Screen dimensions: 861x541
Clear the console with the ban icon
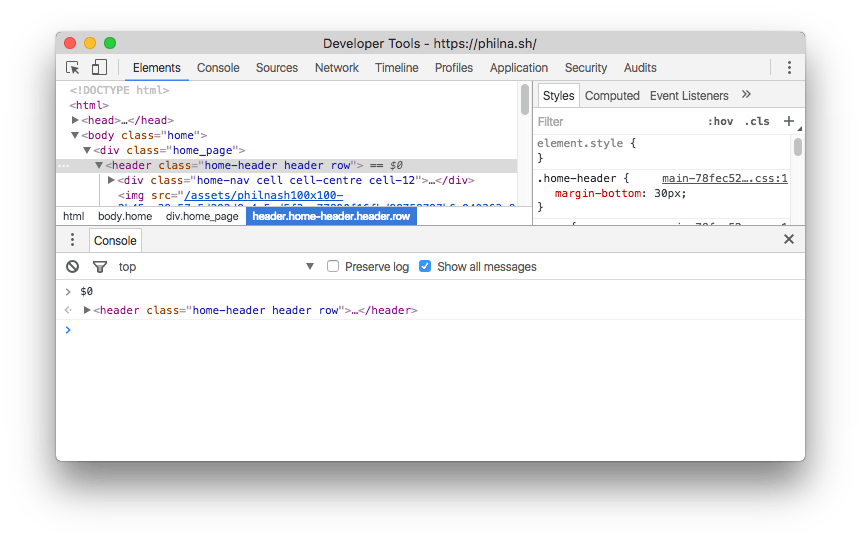72,267
